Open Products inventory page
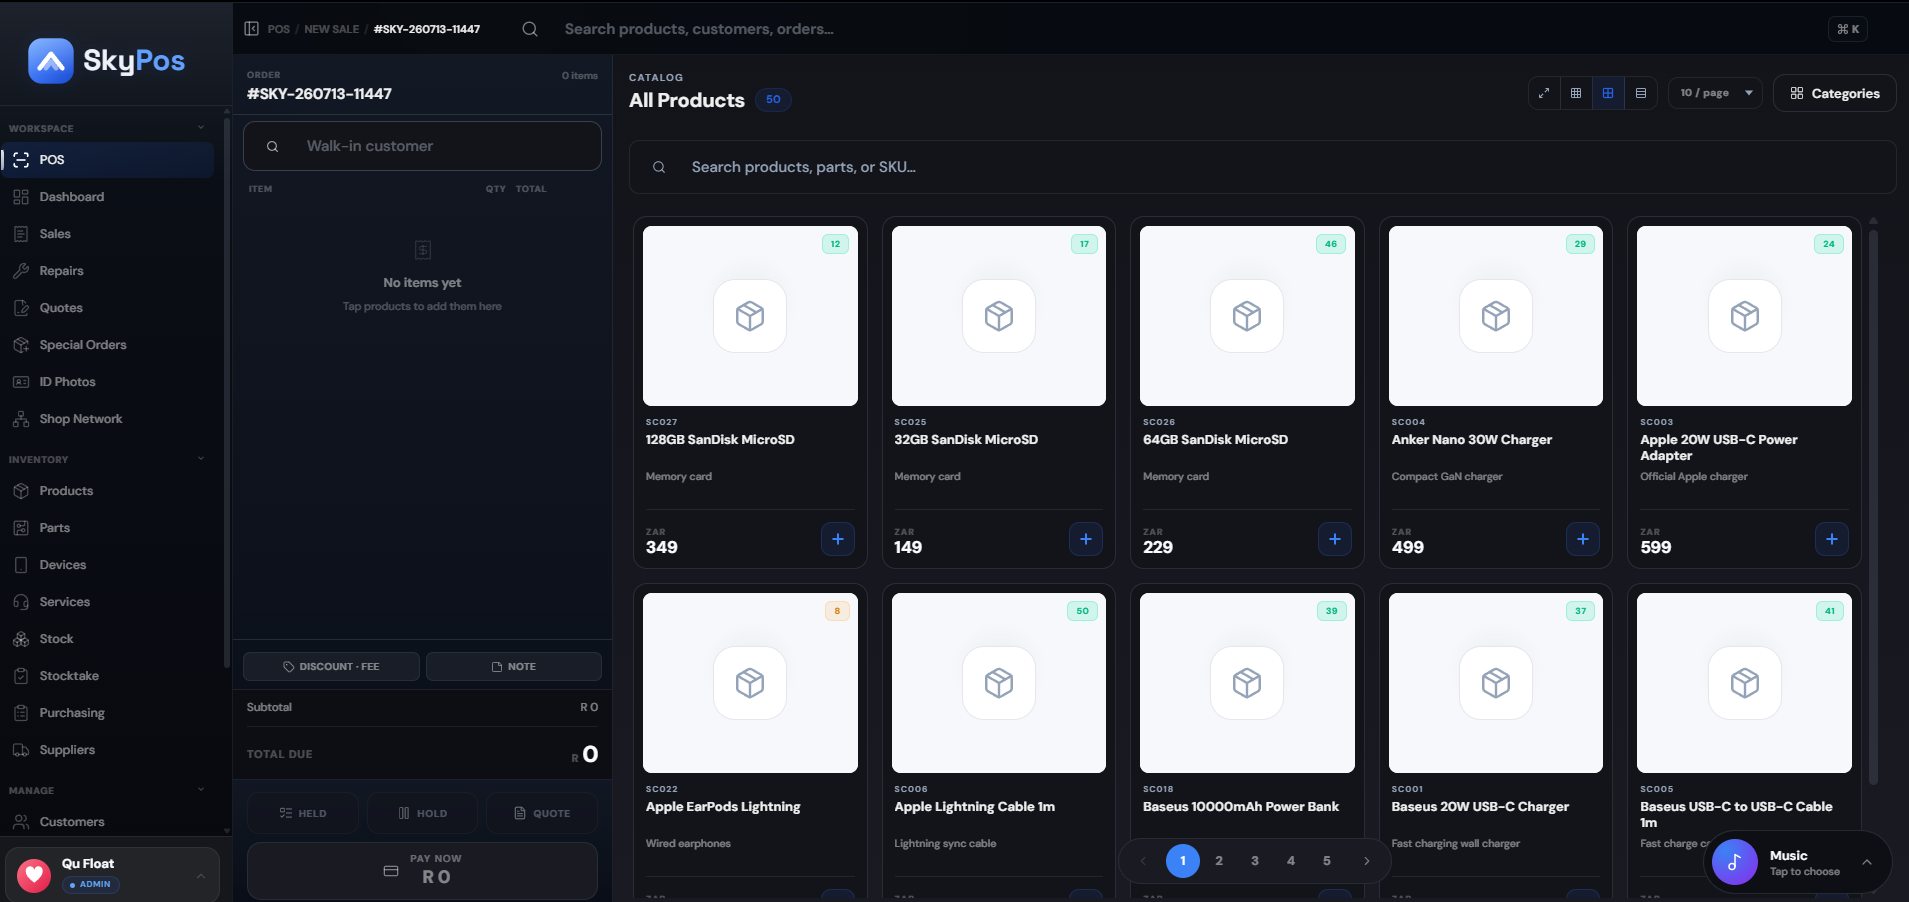The width and height of the screenshot is (1909, 902). point(107,491)
